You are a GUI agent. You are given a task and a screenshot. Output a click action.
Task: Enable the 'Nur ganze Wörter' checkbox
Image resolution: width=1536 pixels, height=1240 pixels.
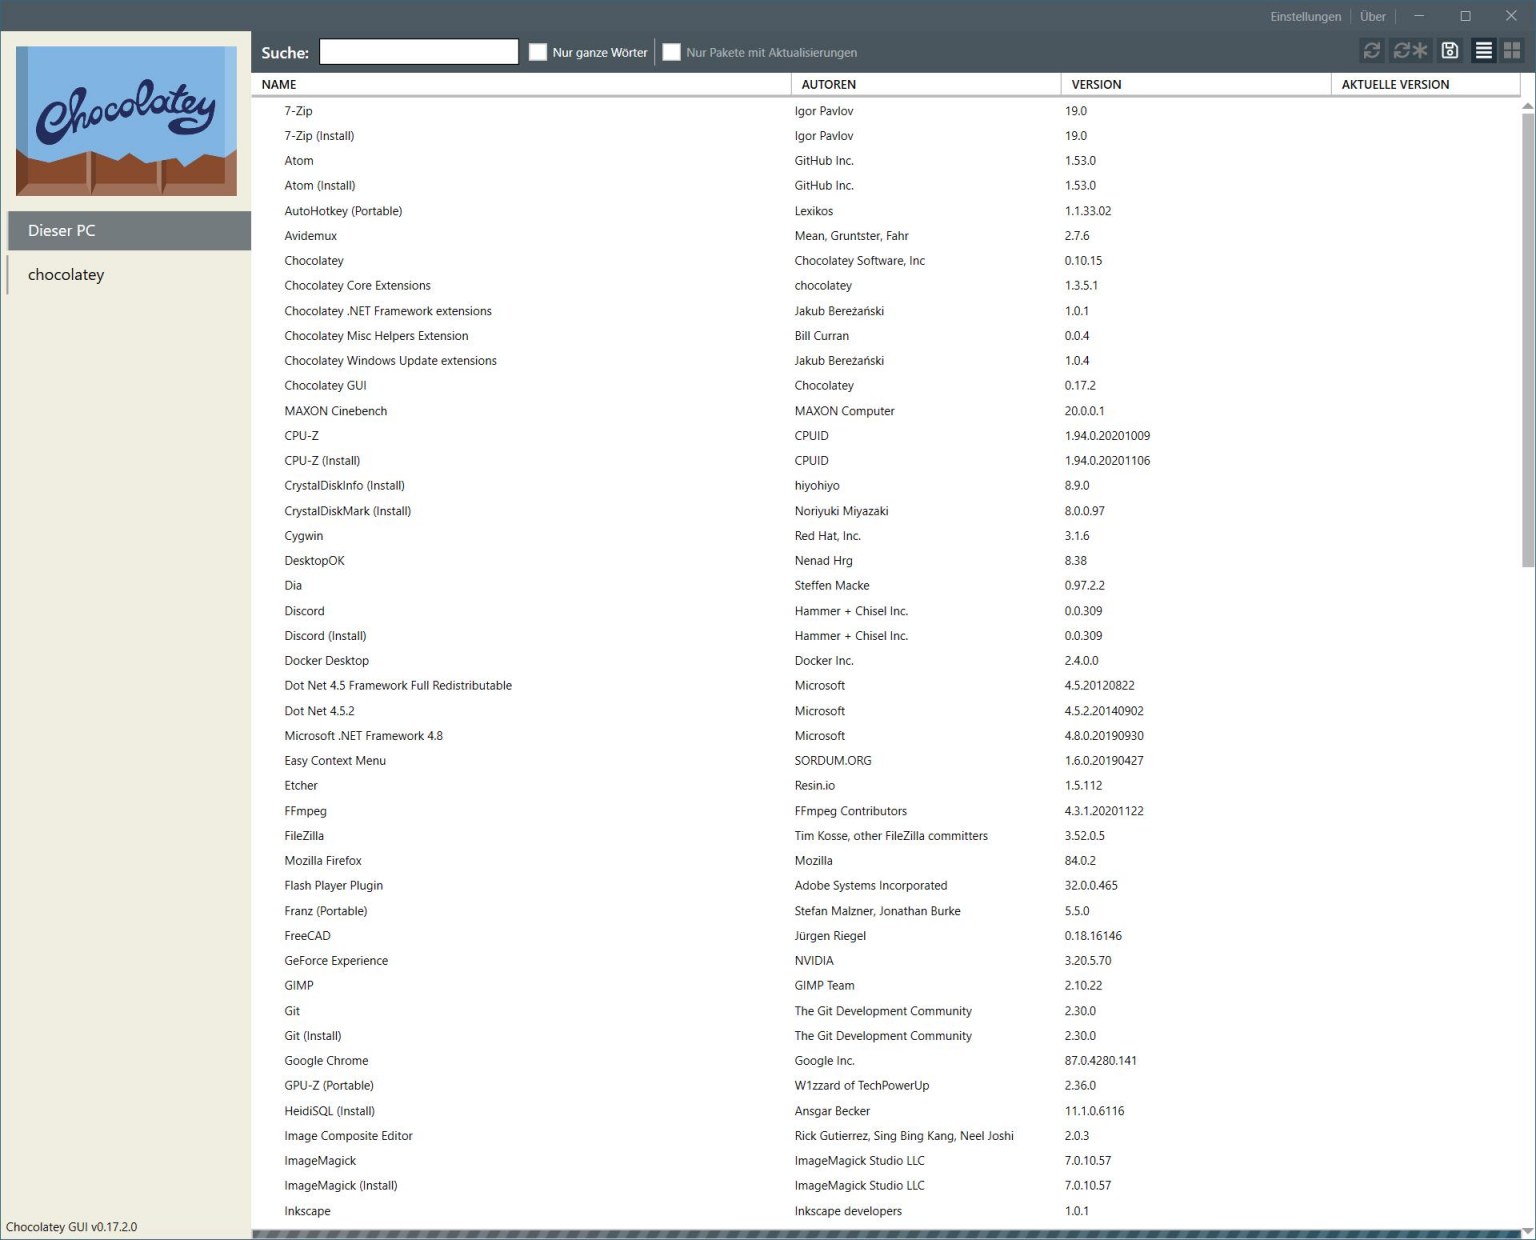(x=537, y=52)
